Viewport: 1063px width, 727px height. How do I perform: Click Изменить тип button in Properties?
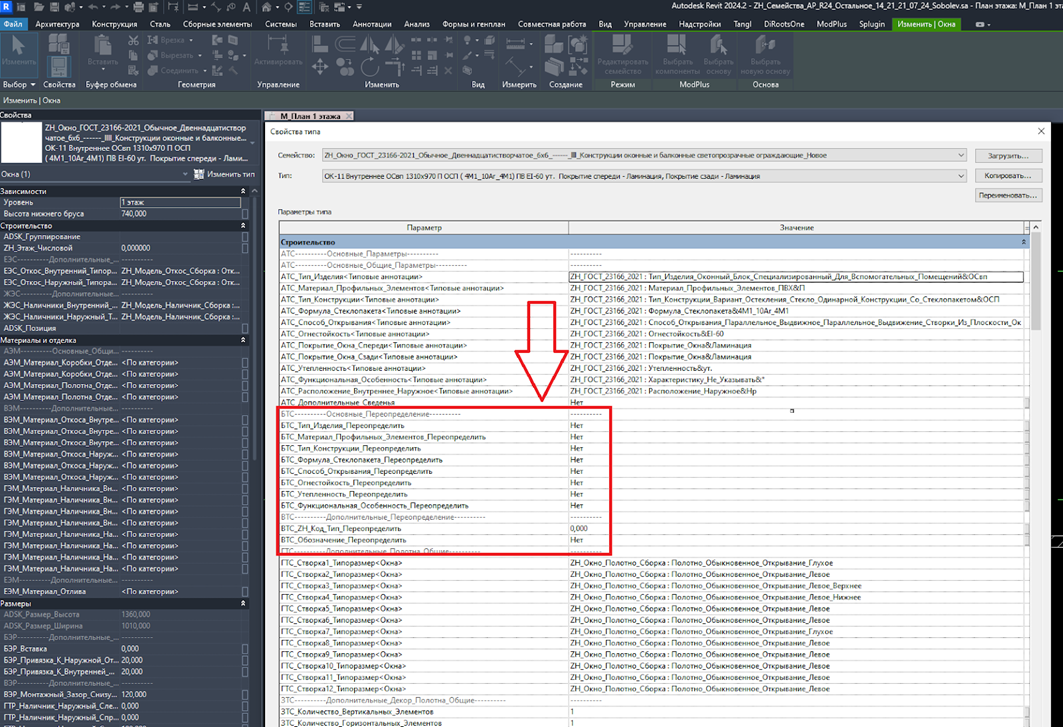224,174
